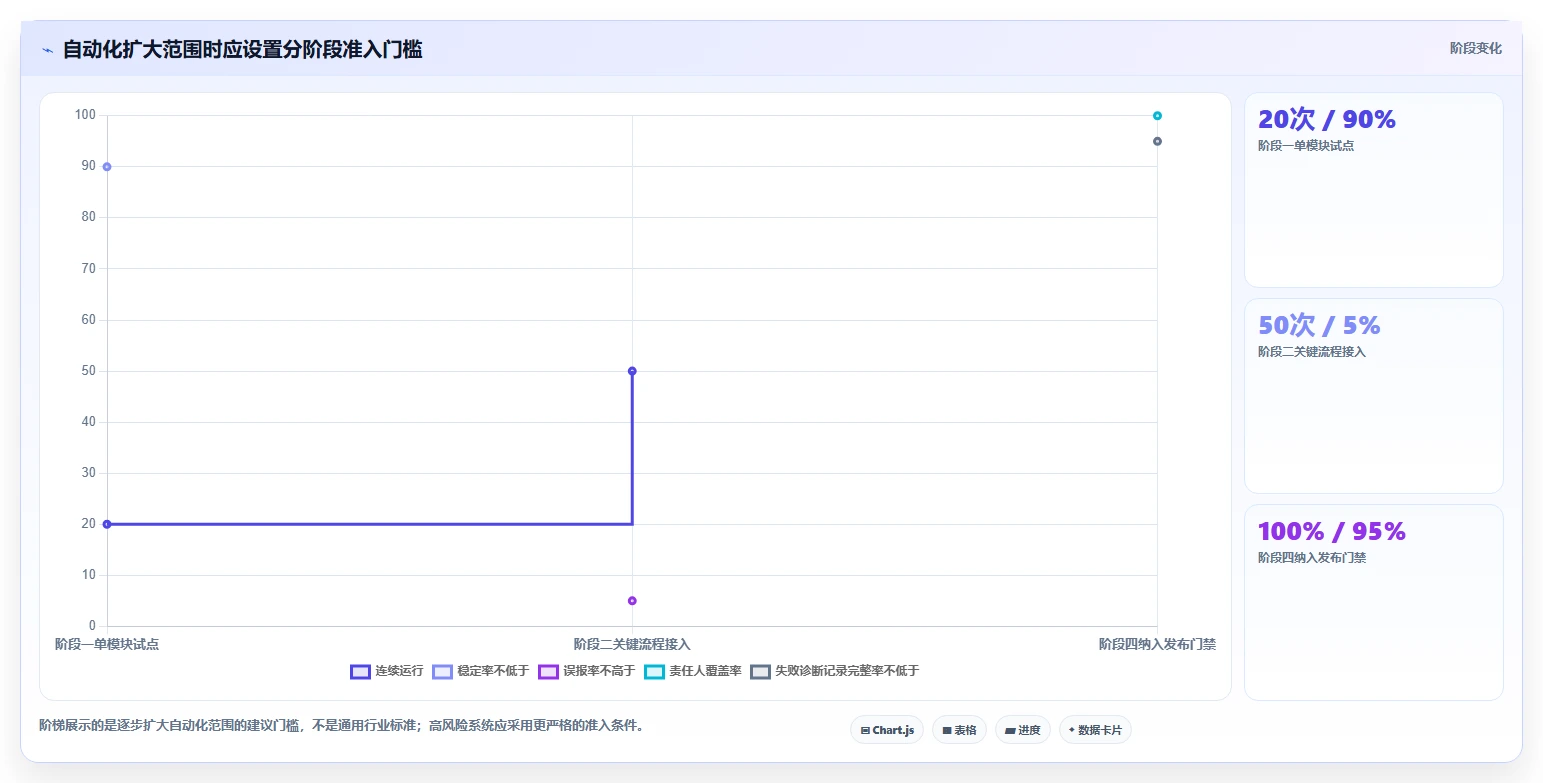Click the 进度 tag button
Screen dimensions: 1543x783
1022,730
